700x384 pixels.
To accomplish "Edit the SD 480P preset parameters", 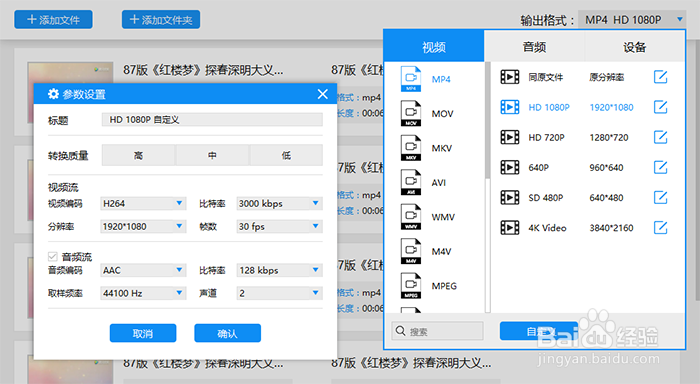I will [x=660, y=197].
